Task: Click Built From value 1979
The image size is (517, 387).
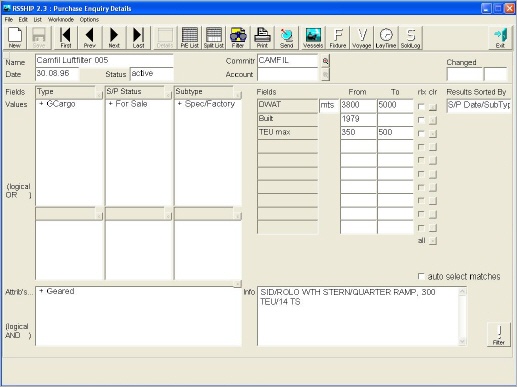Action: pos(358,119)
